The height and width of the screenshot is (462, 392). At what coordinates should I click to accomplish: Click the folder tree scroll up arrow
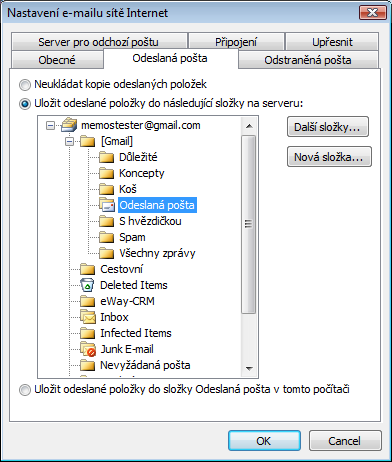click(x=249, y=126)
